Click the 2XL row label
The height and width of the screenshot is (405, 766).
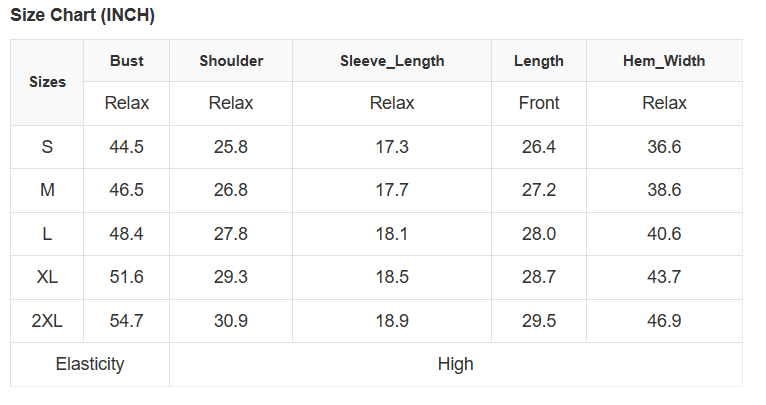(47, 321)
